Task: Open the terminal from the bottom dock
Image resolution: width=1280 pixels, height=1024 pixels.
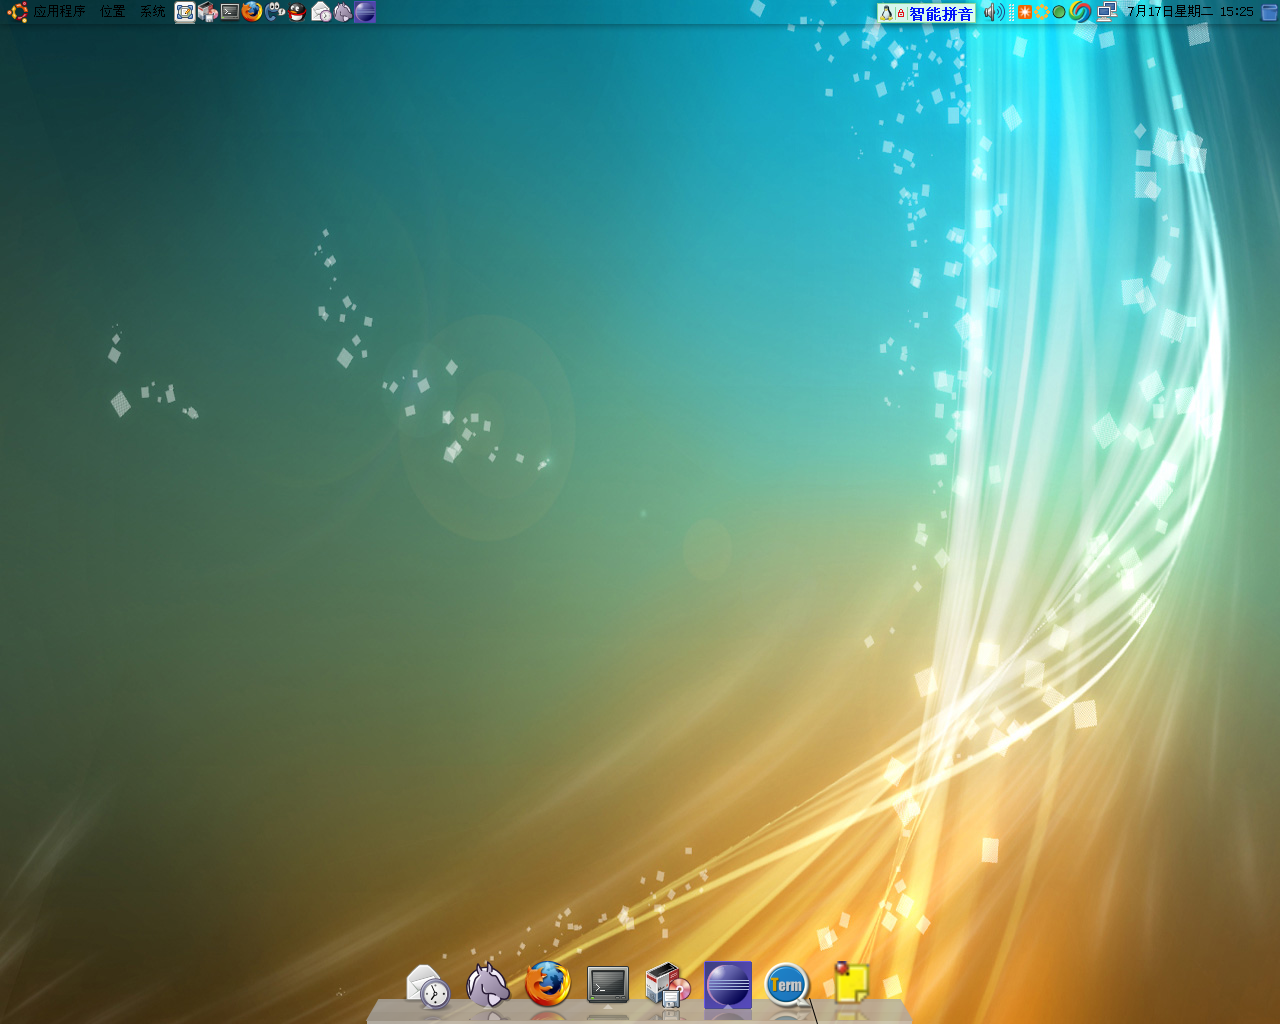Action: (x=608, y=985)
